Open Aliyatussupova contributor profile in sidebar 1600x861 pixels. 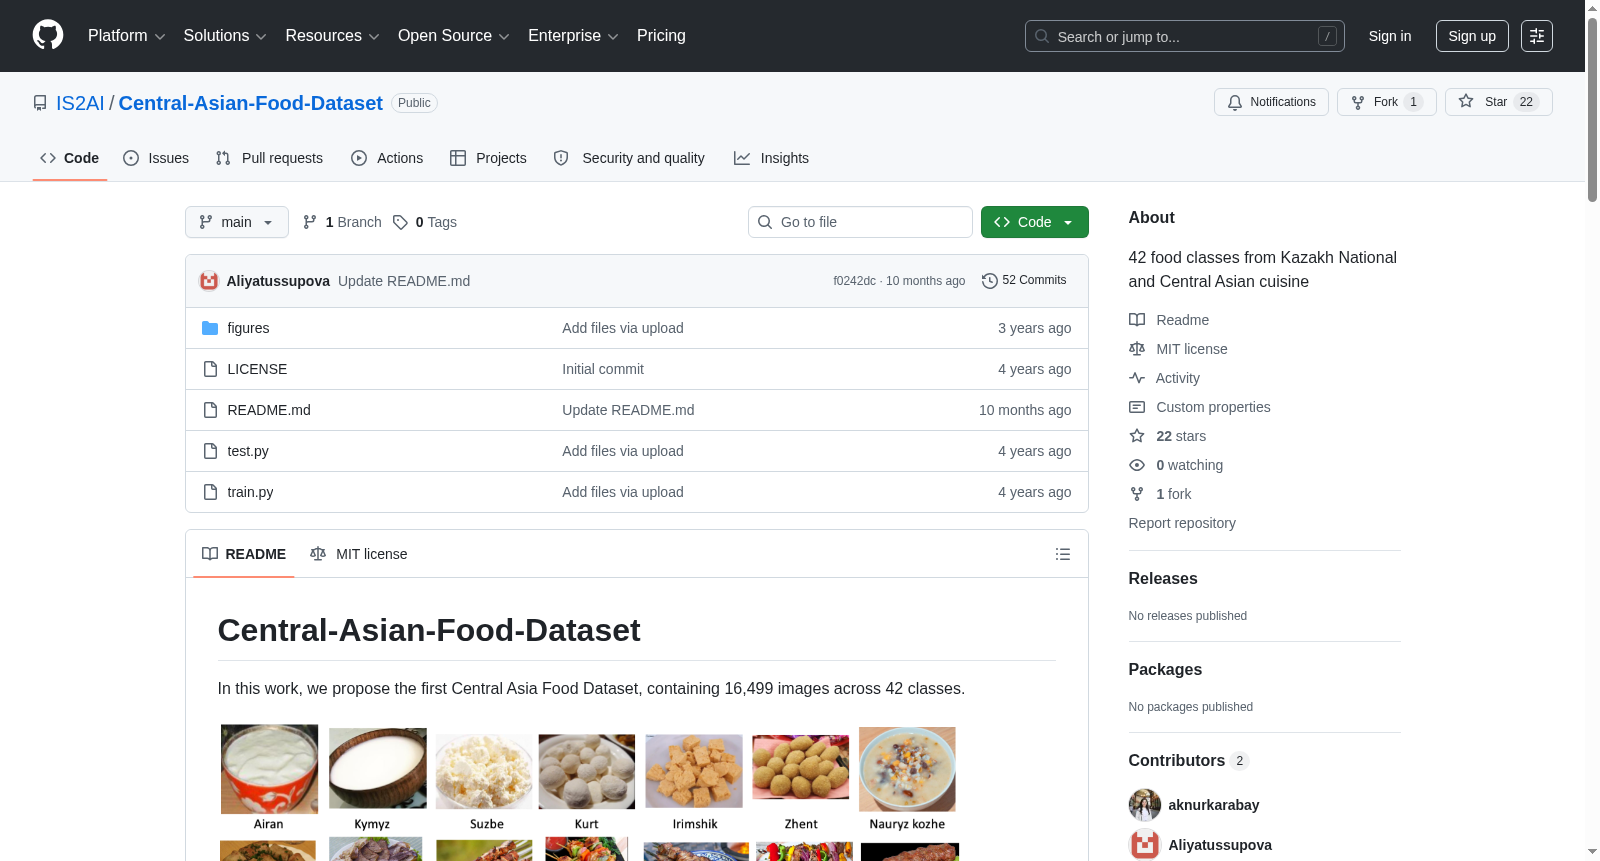(1220, 845)
